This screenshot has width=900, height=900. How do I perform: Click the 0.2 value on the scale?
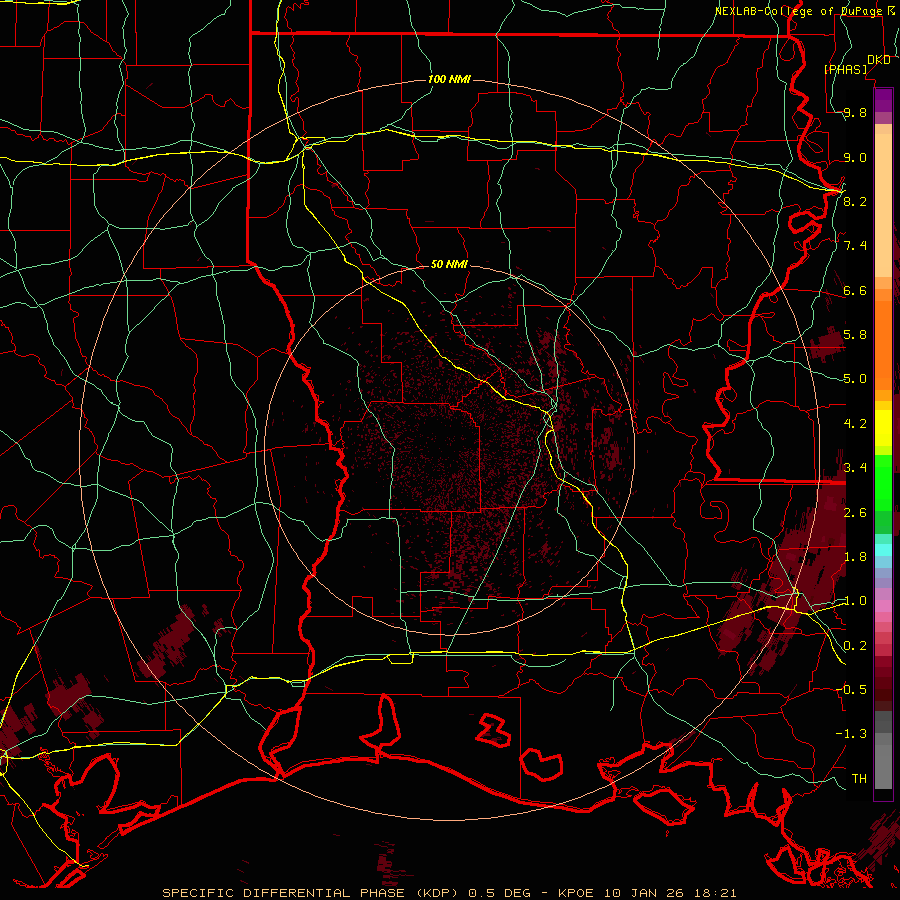855,646
